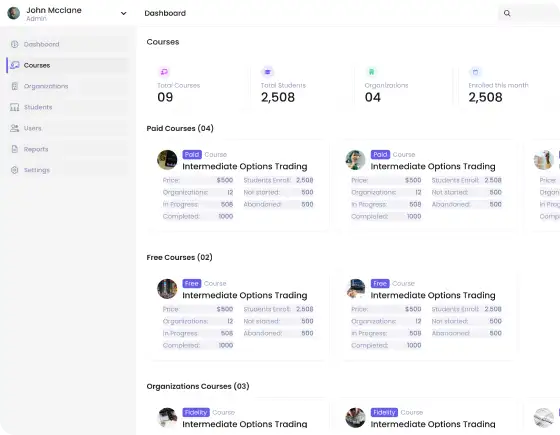The image size is (560, 435).
Task: Click the first Free course thumbnail
Action: pos(167,289)
